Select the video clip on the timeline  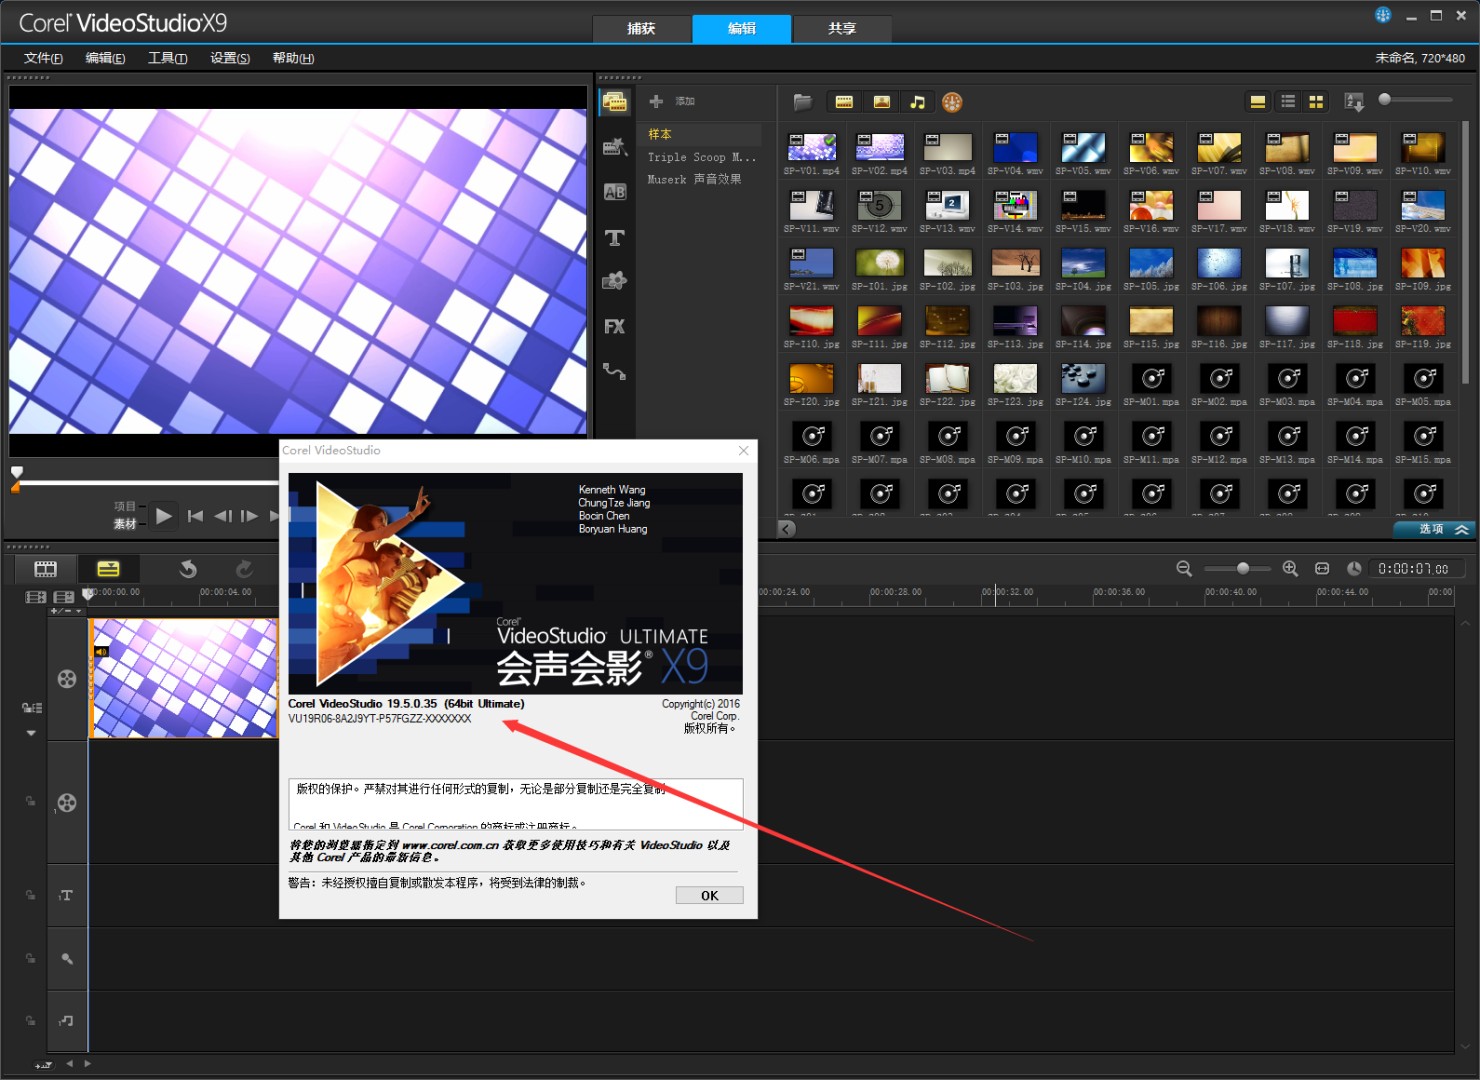coord(184,678)
